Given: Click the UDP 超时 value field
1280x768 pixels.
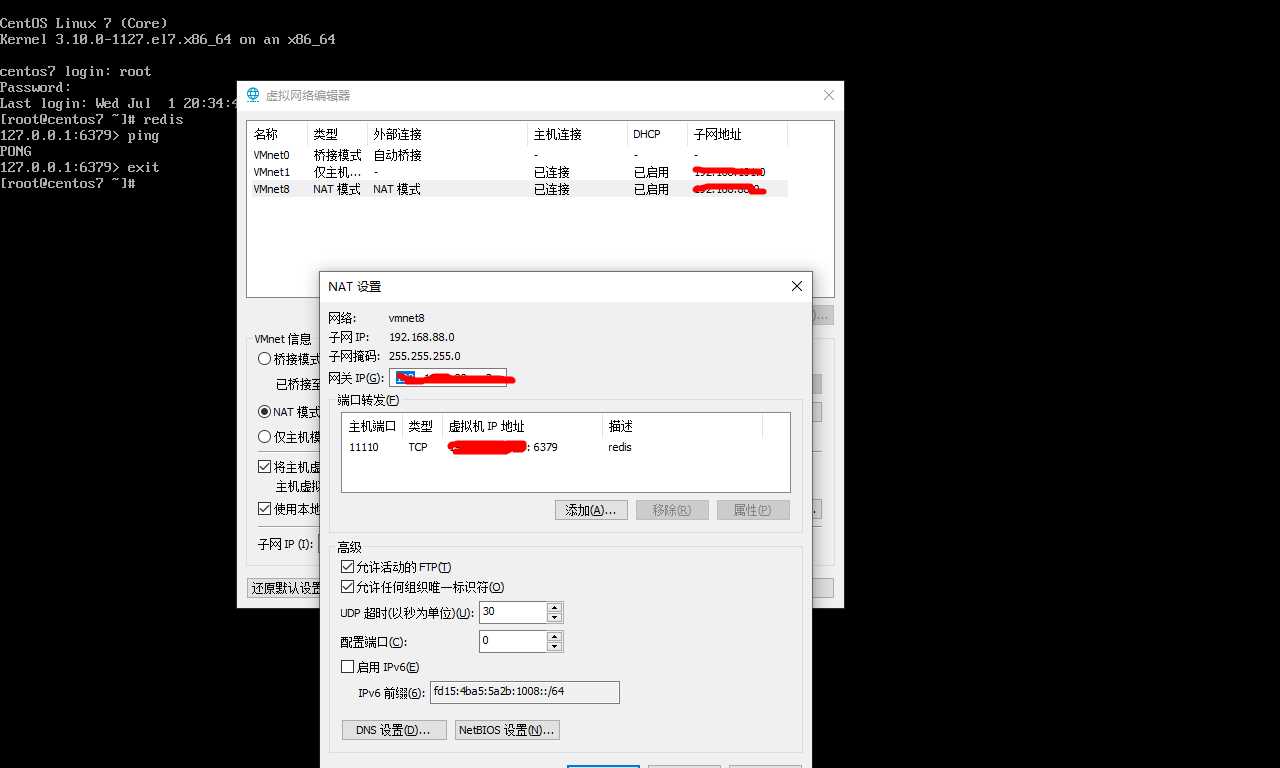Looking at the screenshot, I should (513, 612).
